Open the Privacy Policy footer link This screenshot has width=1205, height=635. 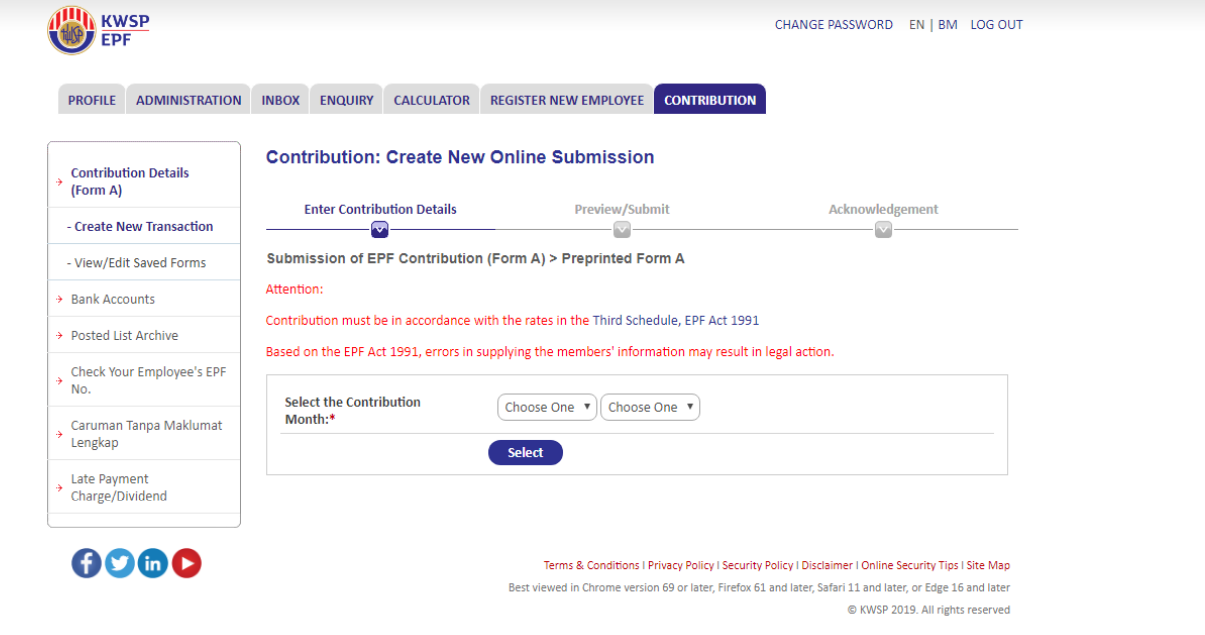[x=680, y=565]
